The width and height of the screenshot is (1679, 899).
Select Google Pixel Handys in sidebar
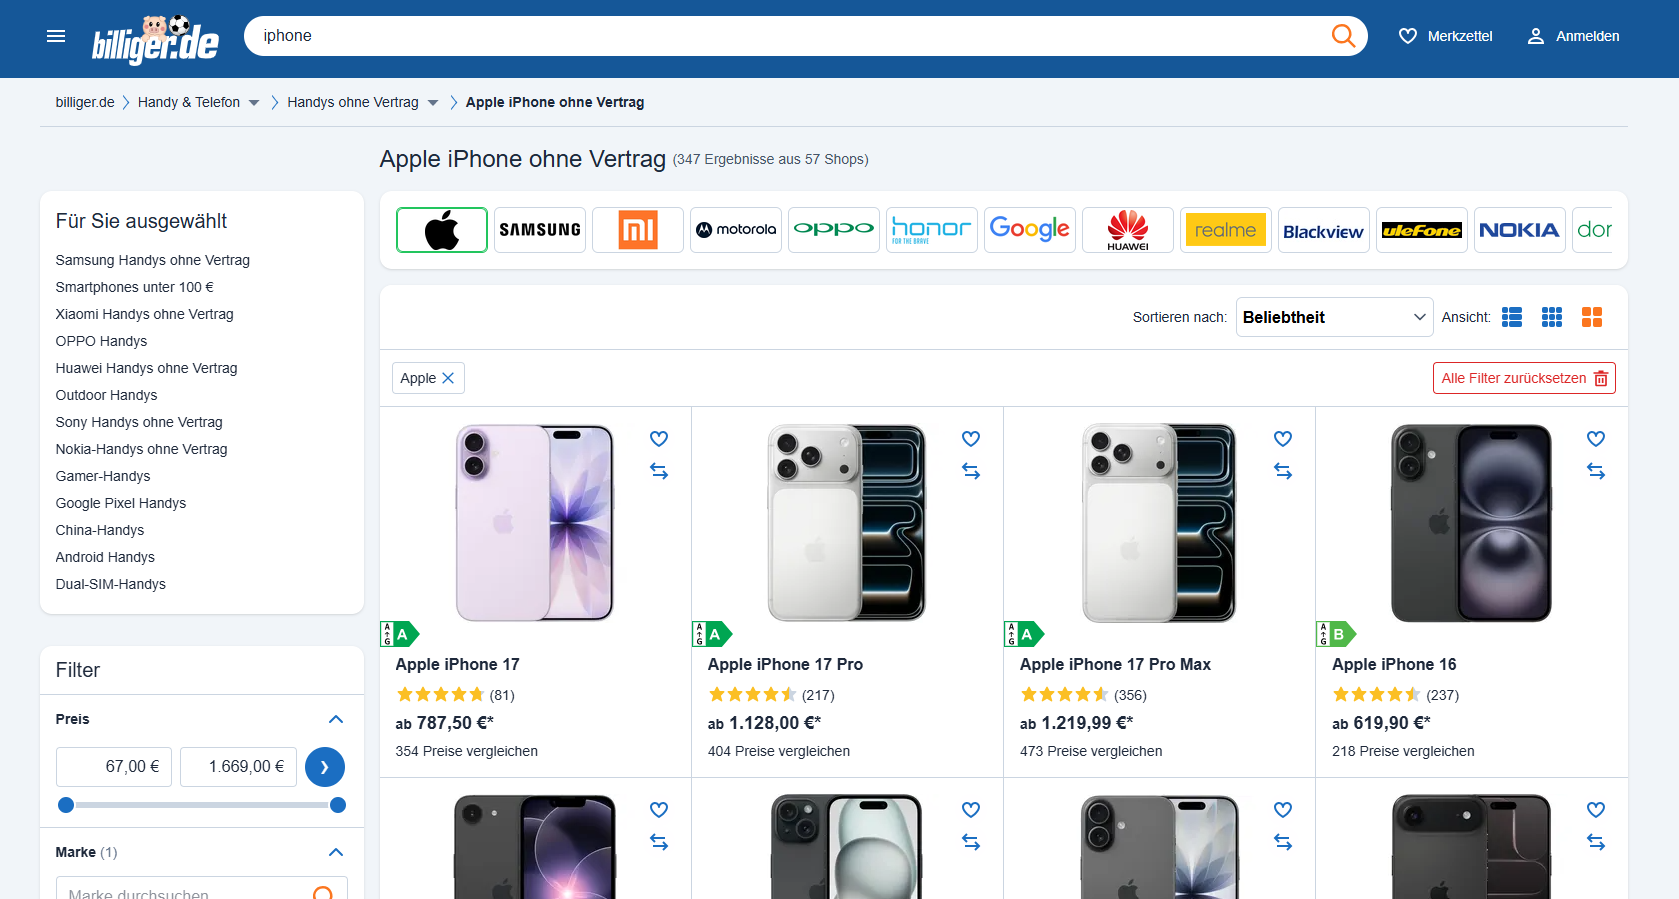121,503
